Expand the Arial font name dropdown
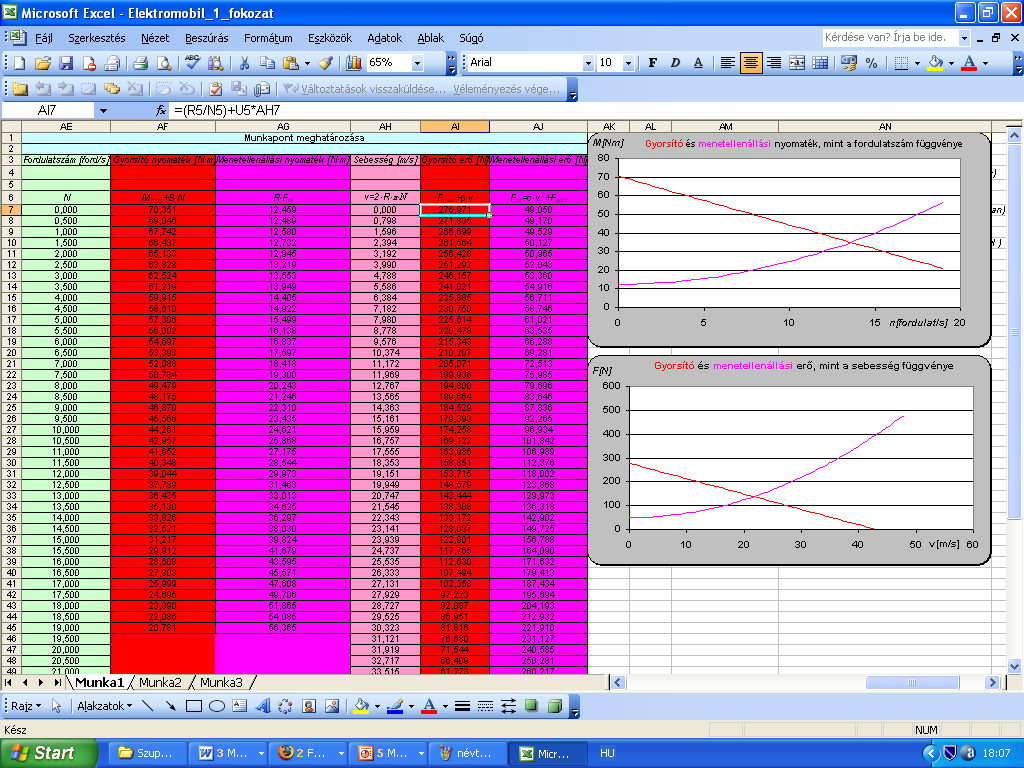The height and width of the screenshot is (768, 1024). pos(588,63)
